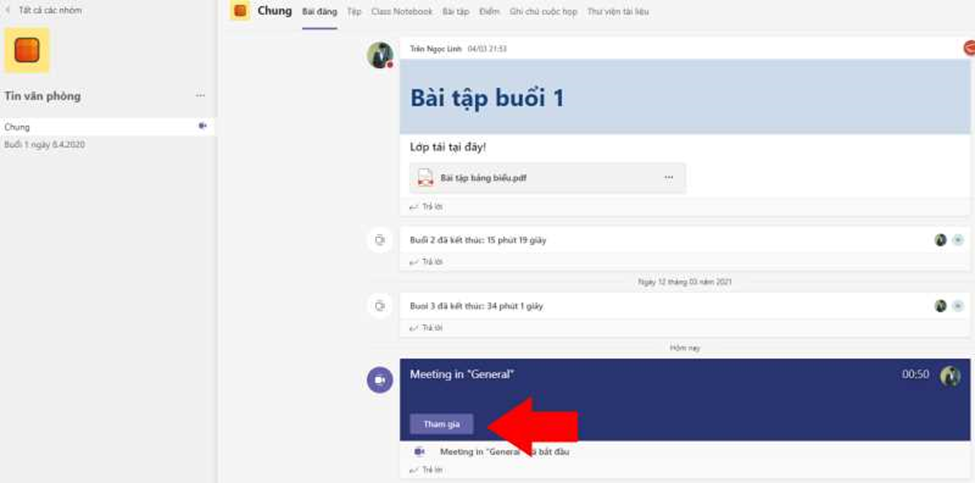
Task: Reply under the Buổi 2 meeting entry
Action: [427, 262]
